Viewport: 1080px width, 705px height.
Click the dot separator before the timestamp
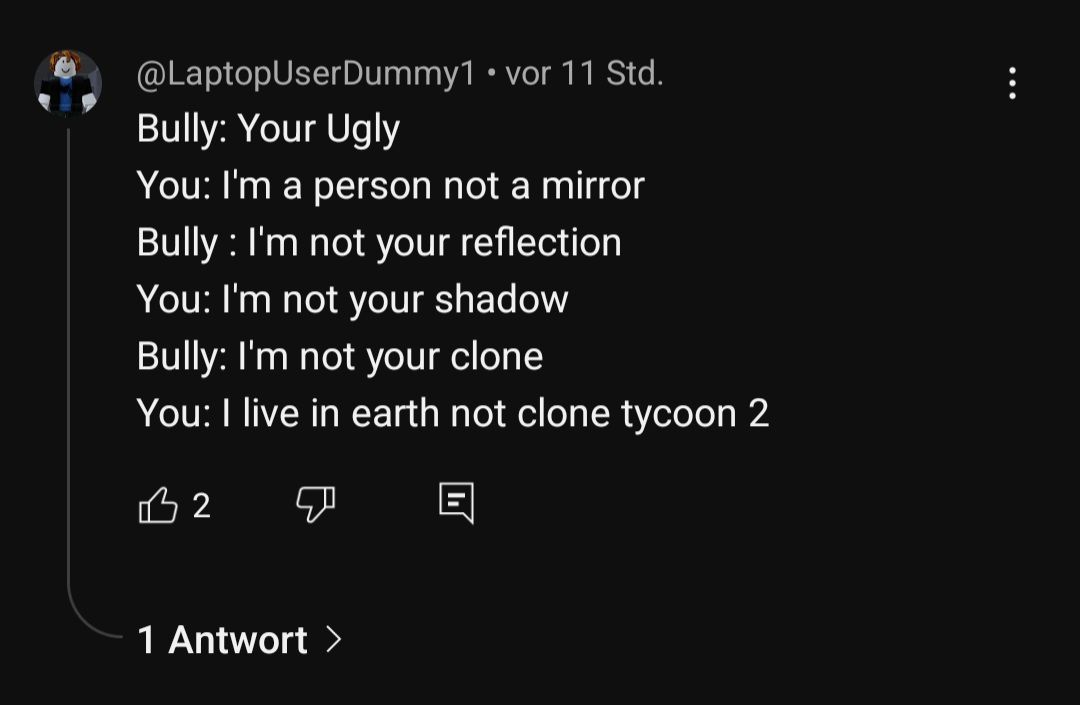(491, 75)
